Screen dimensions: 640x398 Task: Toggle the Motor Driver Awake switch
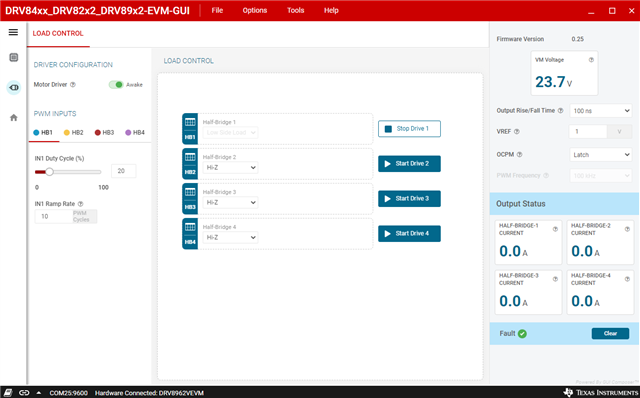[116, 84]
